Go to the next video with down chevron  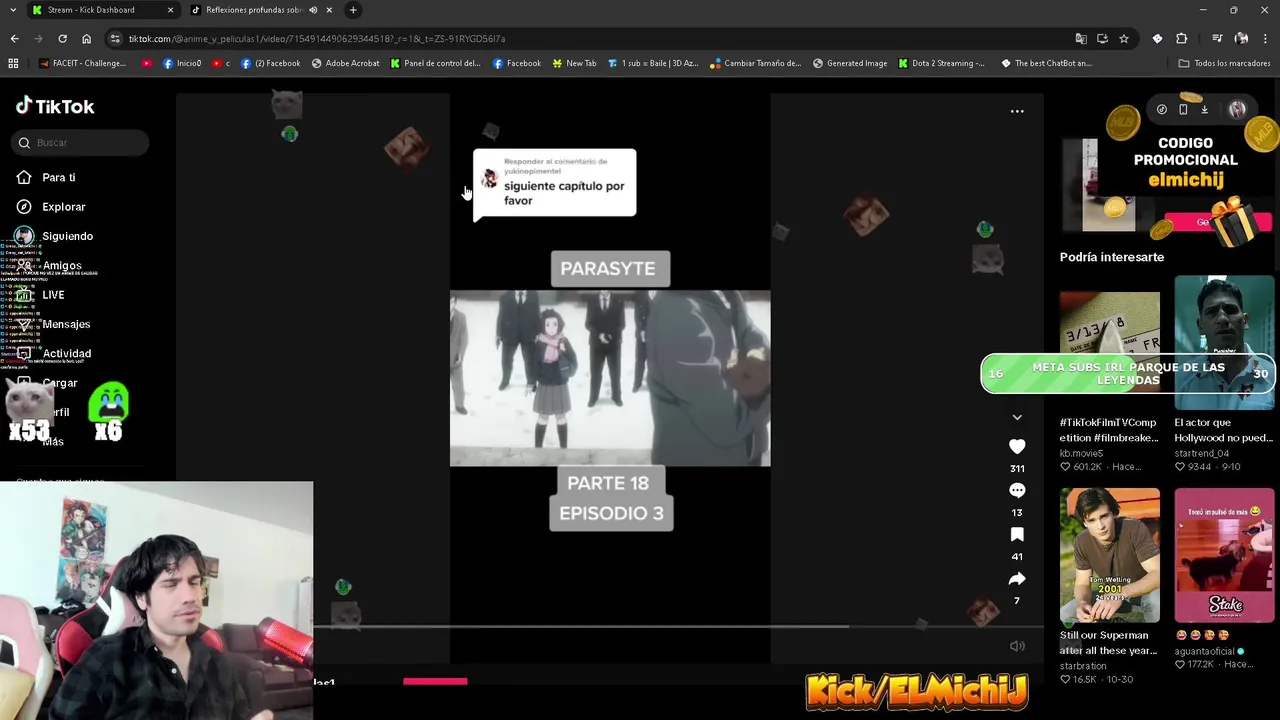coord(1017,417)
